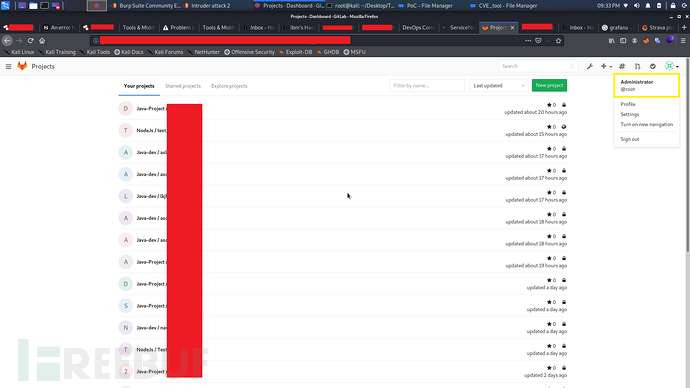This screenshot has width=690, height=388.
Task: Expand the plus new-item dropdown
Action: pyautogui.click(x=606, y=66)
